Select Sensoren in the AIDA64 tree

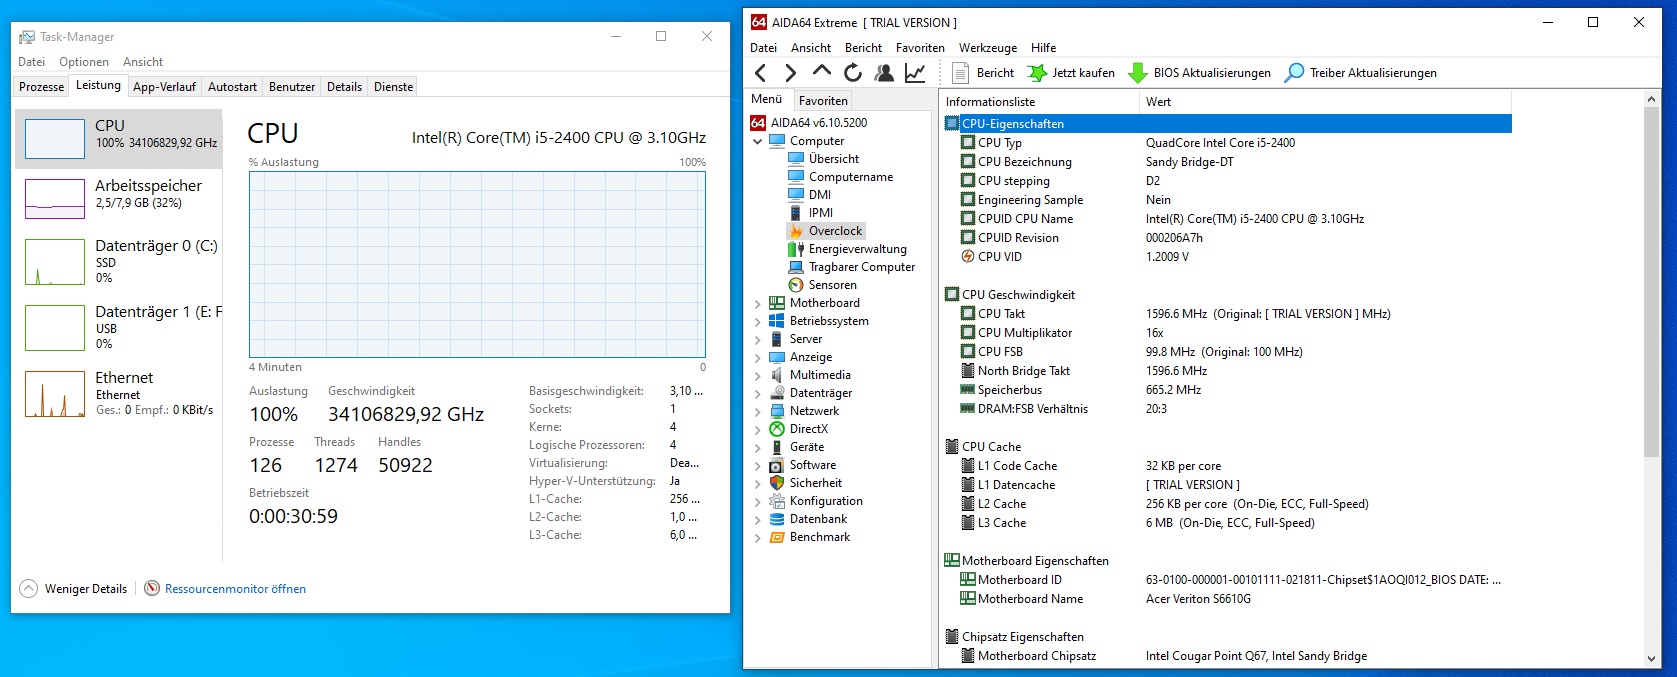pyautogui.click(x=823, y=285)
